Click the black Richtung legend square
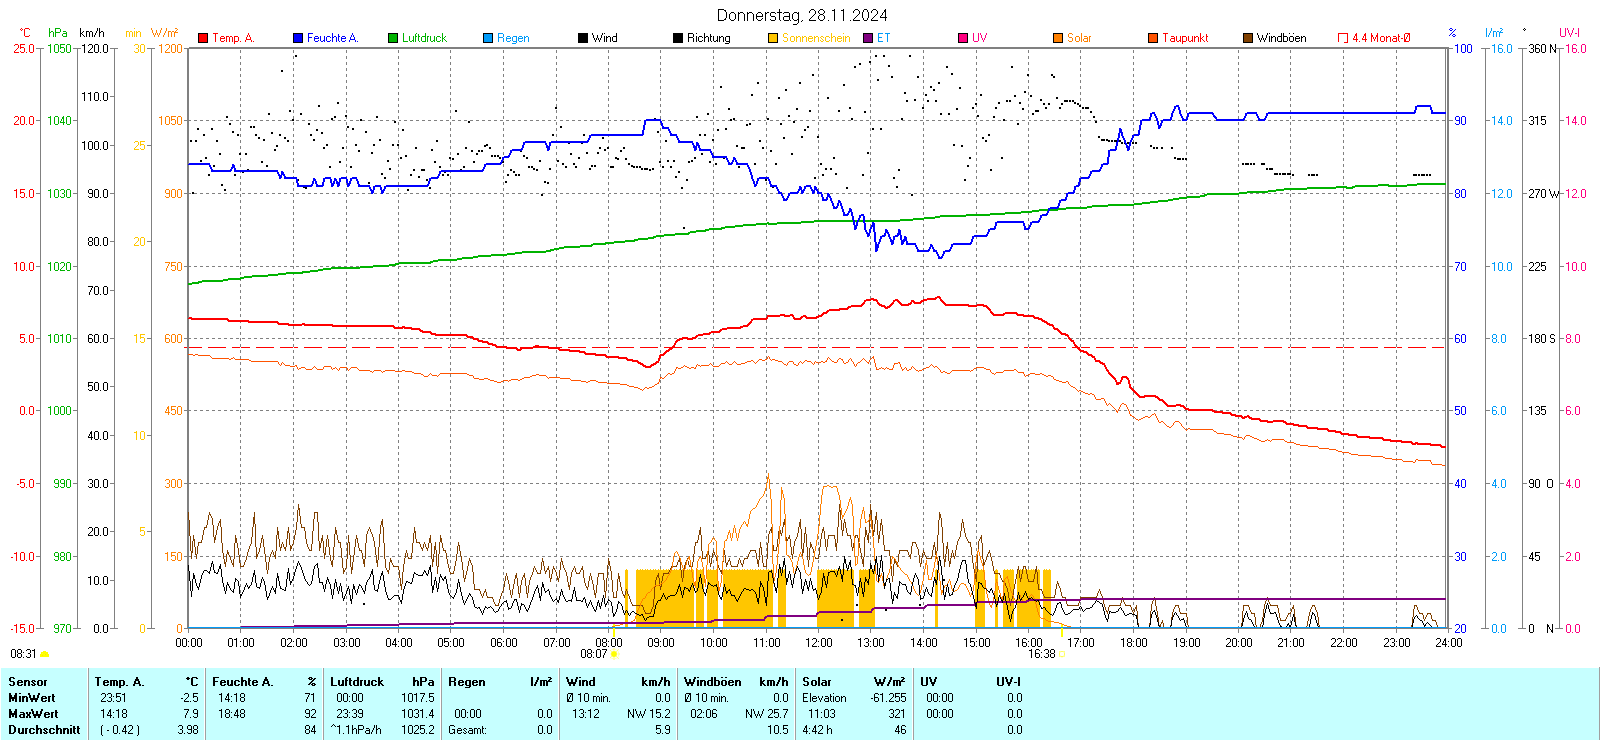1600x740 pixels. pyautogui.click(x=678, y=38)
